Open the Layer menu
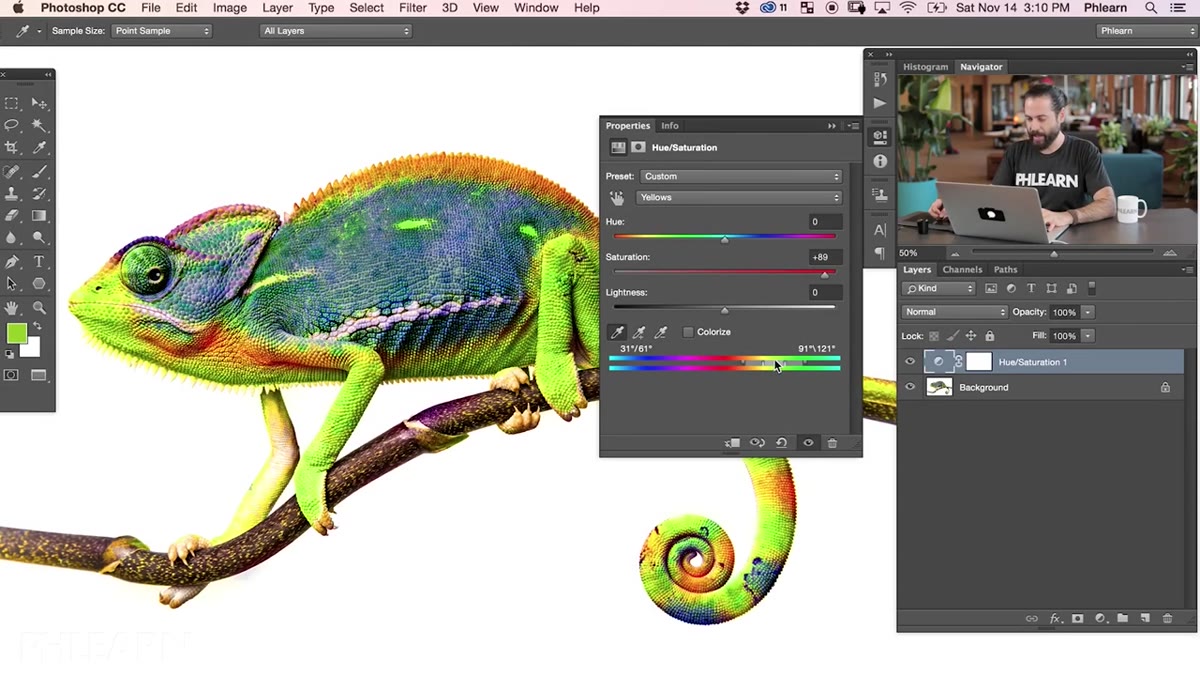 pyautogui.click(x=277, y=8)
